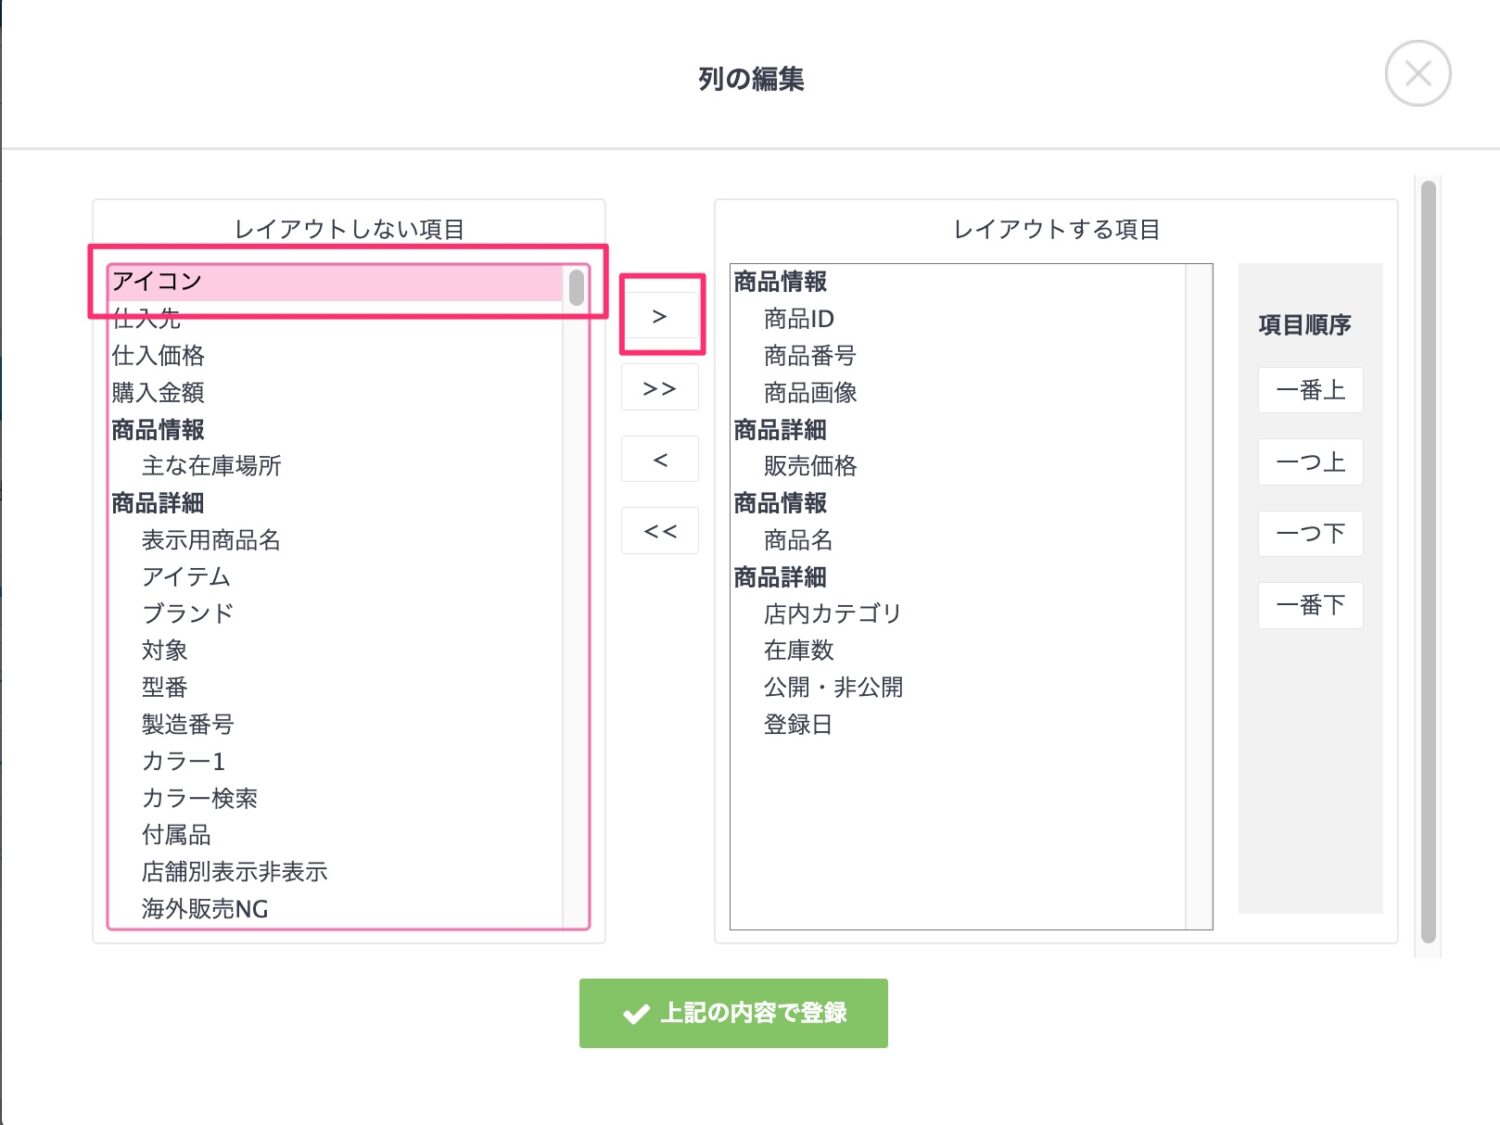The height and width of the screenshot is (1125, 1500).
Task: Move all items right with >> button
Action: coord(660,388)
